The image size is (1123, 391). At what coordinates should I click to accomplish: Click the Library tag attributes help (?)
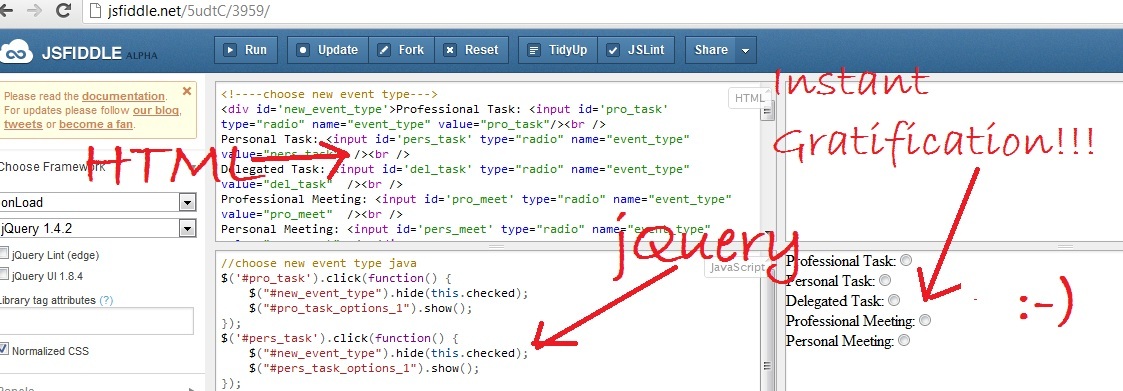click(105, 300)
